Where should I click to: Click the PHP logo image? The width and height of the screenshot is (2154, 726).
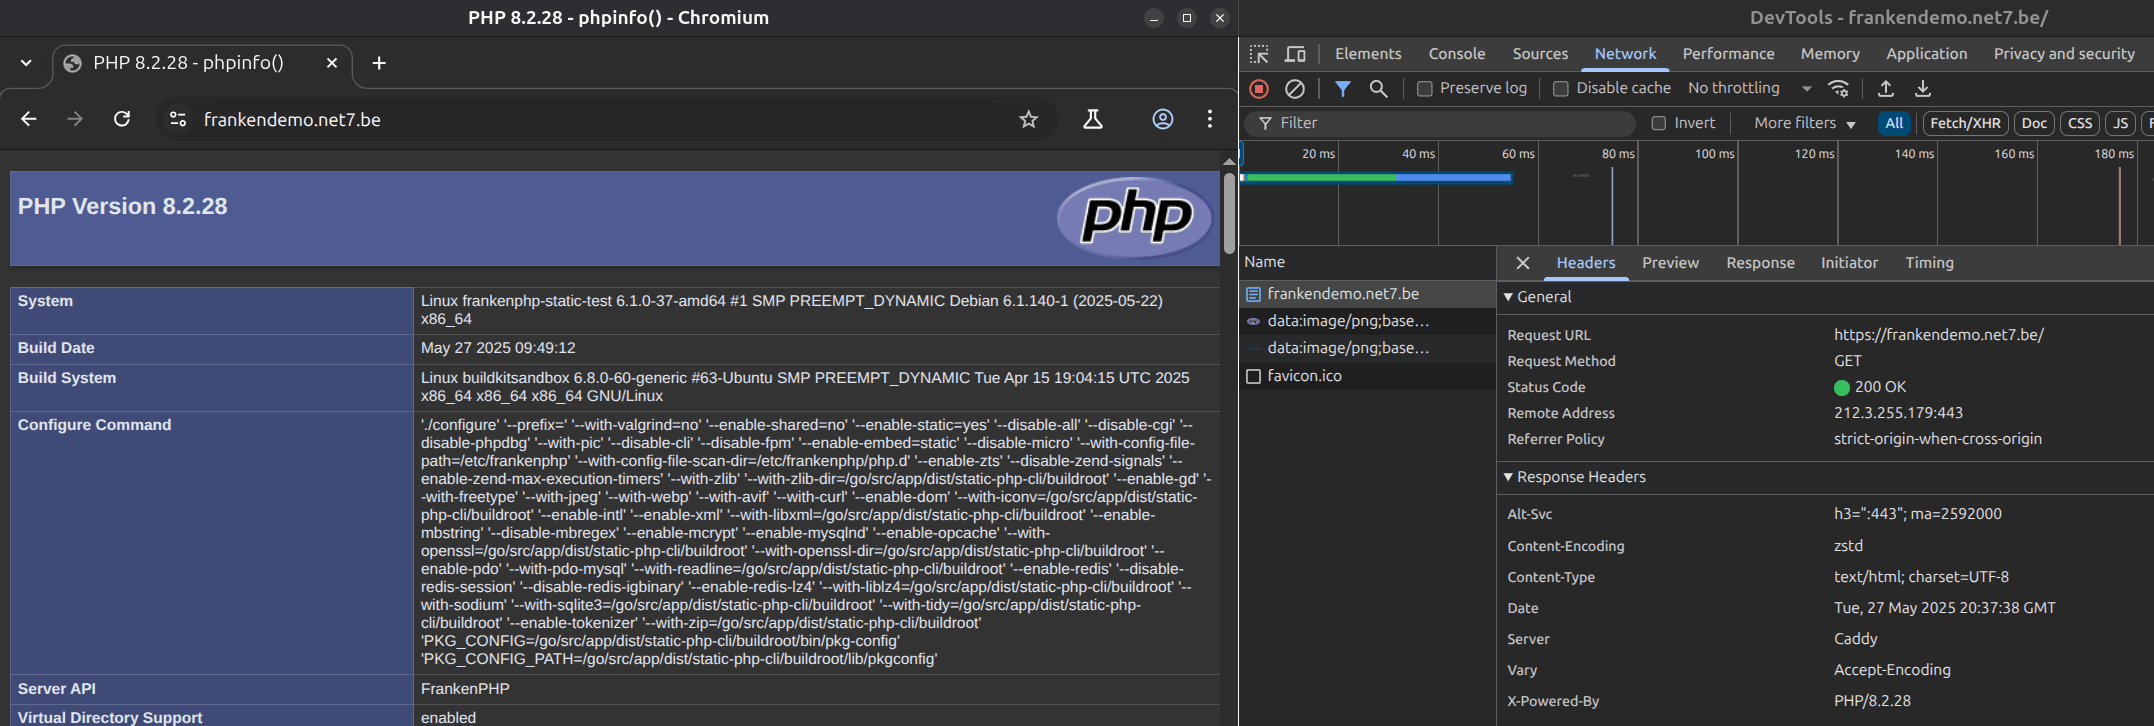pos(1136,217)
